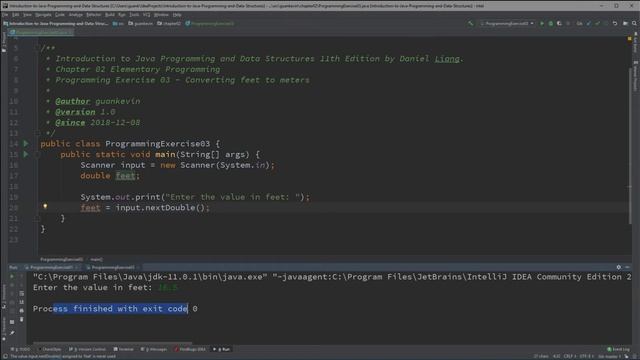Open the File menu
Image resolution: width=640 pixels, height=360 pixels.
point(5,15)
